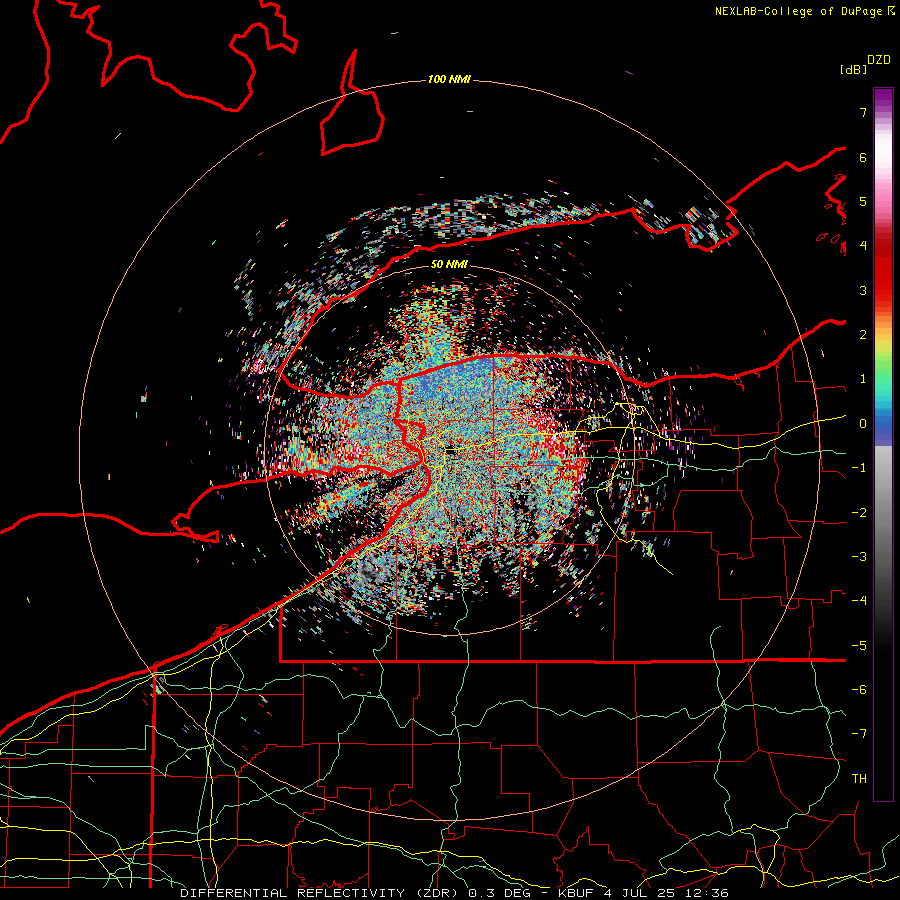Click the 50 NMI range ring label
The height and width of the screenshot is (900, 900).
449,264
